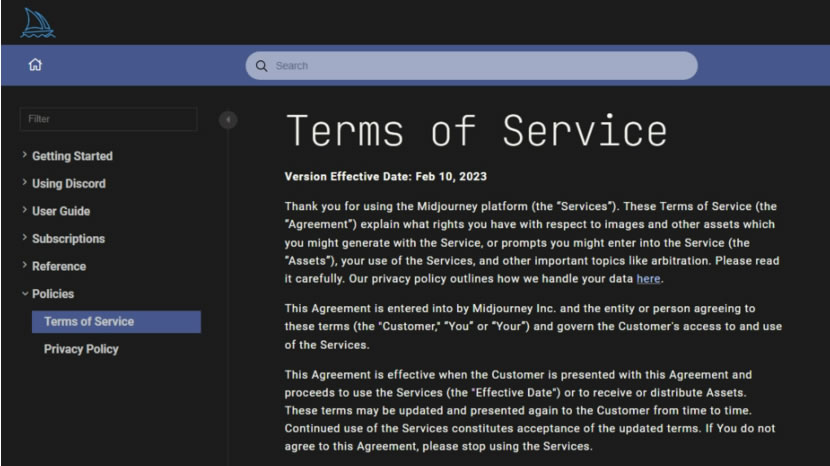Collapse the sidebar with arrow button
This screenshot has height=466, width=830.
(228, 120)
